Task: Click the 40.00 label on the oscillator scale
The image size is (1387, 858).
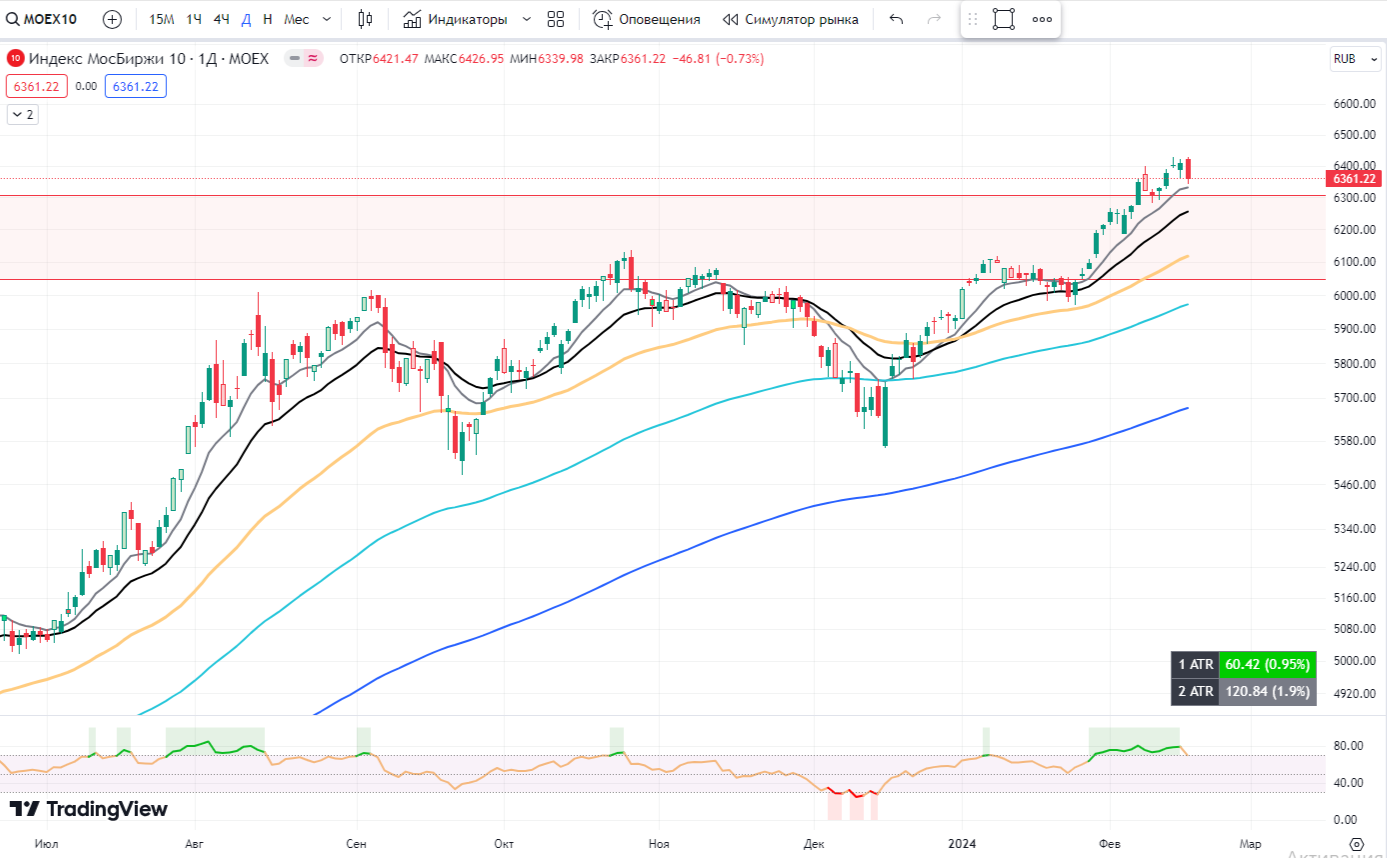Action: pyautogui.click(x=1348, y=783)
